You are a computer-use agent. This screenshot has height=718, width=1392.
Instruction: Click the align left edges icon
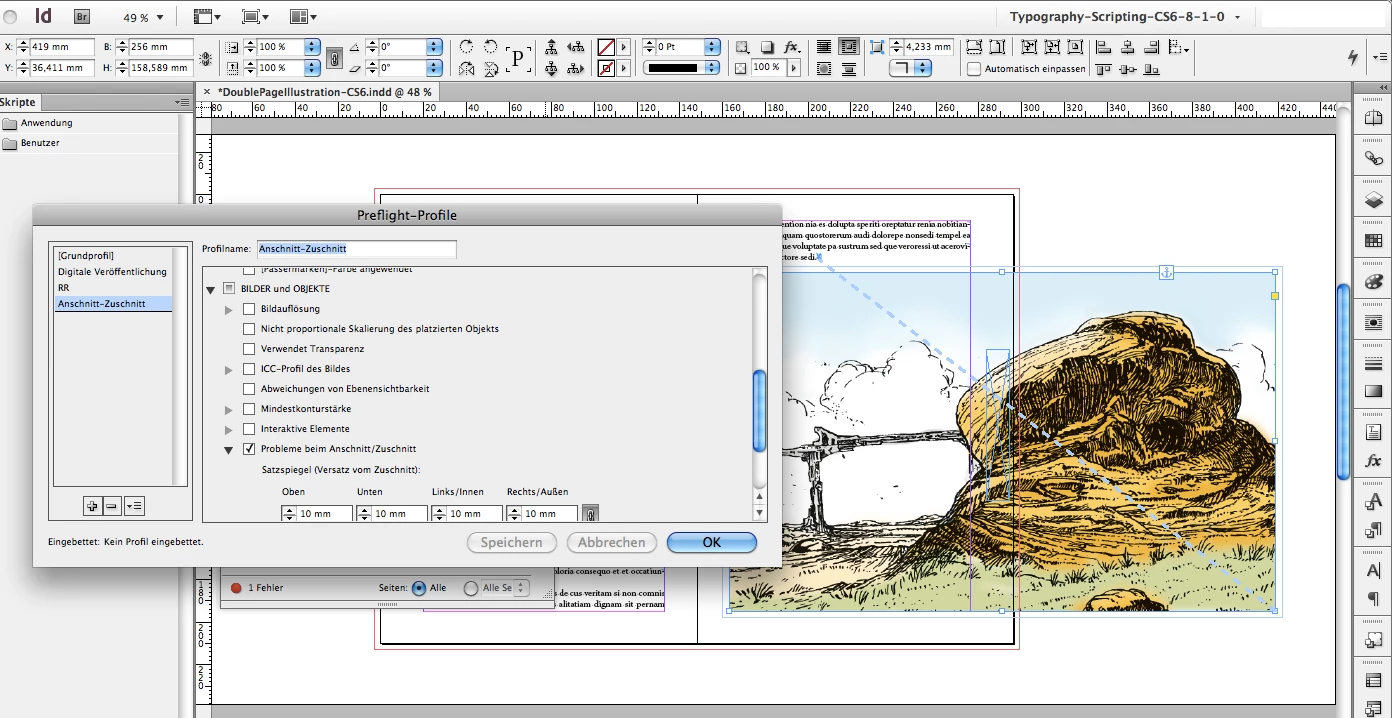point(1103,47)
